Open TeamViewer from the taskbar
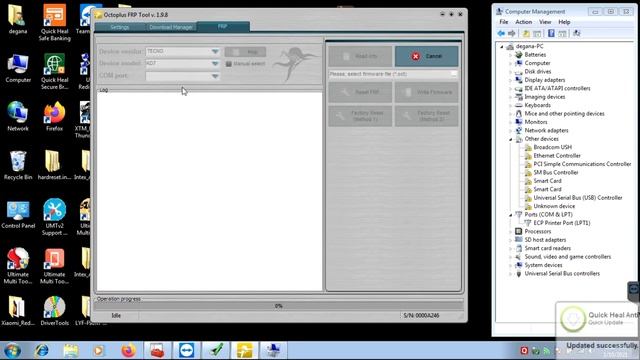 click(x=187, y=351)
